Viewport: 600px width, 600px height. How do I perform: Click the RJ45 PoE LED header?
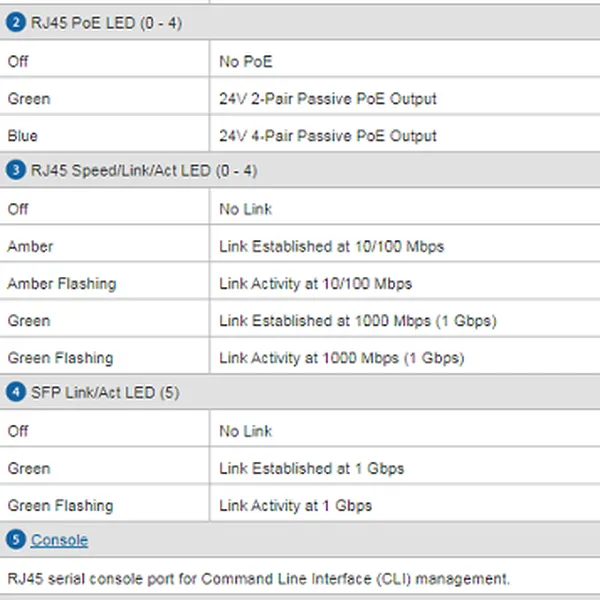tap(93, 22)
